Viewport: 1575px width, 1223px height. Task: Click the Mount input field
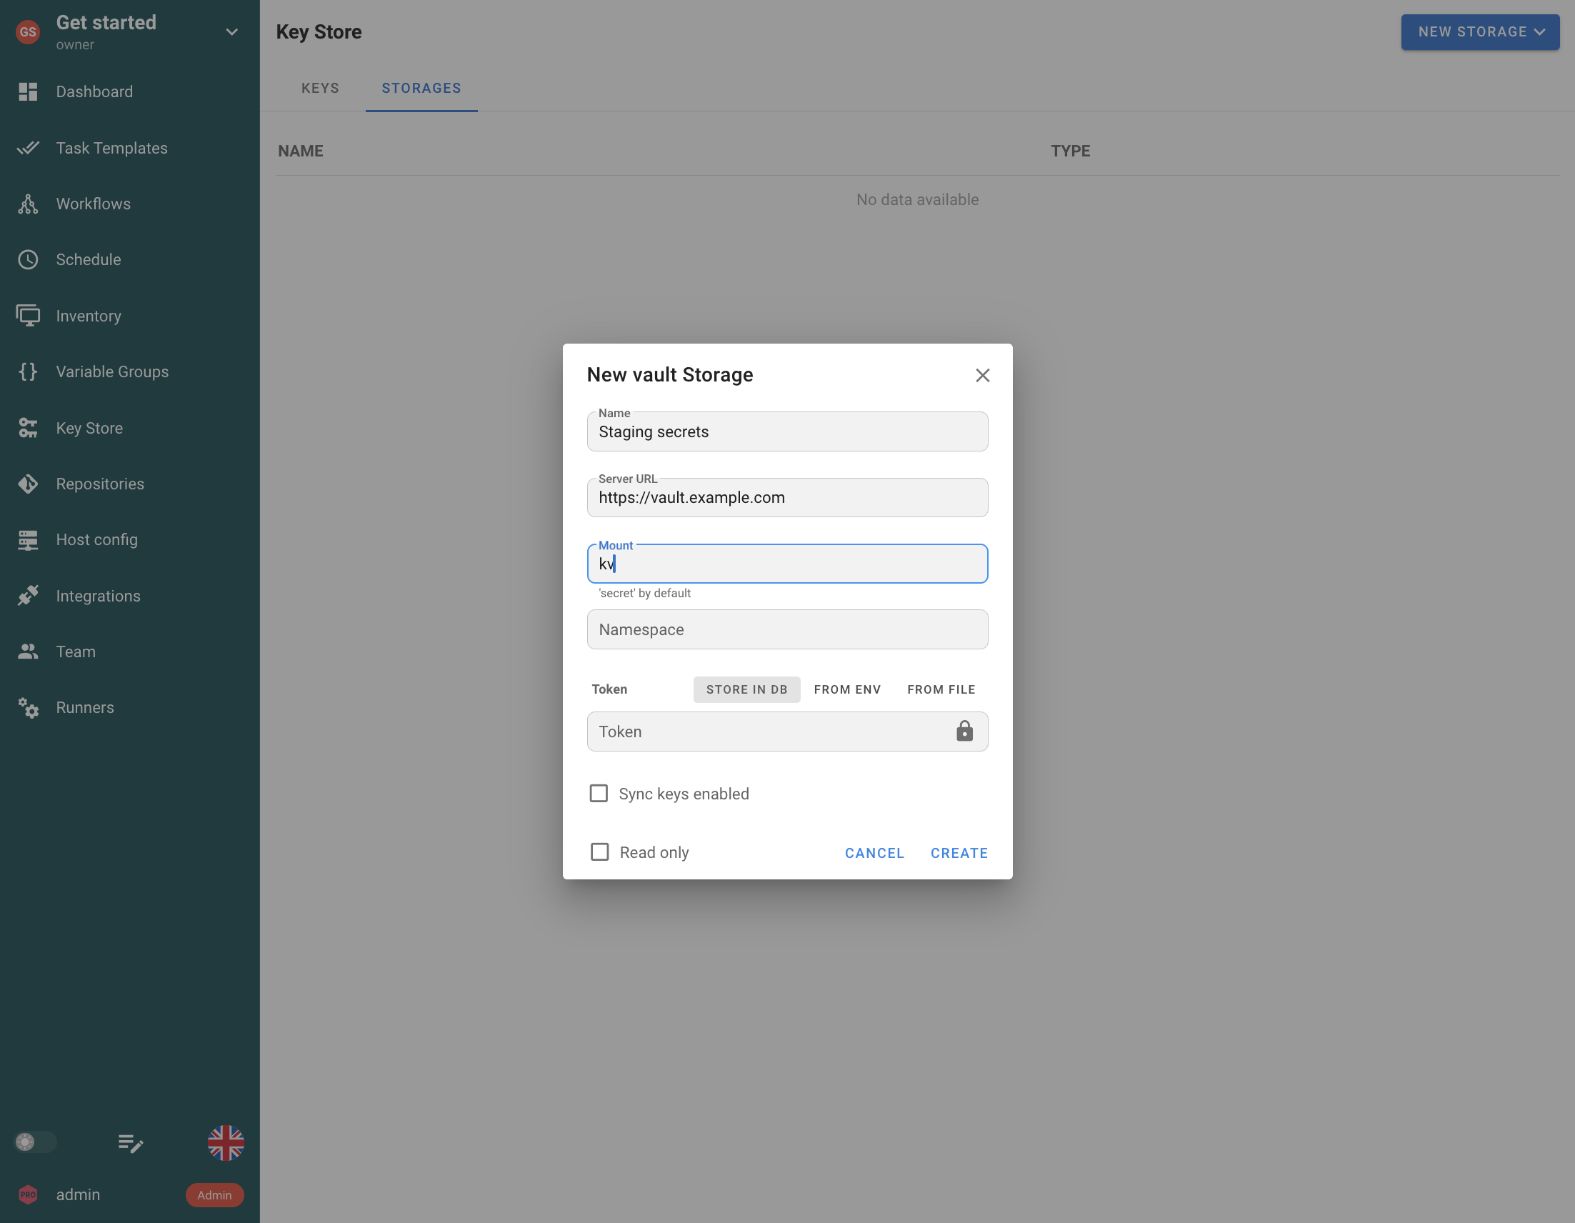pyautogui.click(x=788, y=564)
